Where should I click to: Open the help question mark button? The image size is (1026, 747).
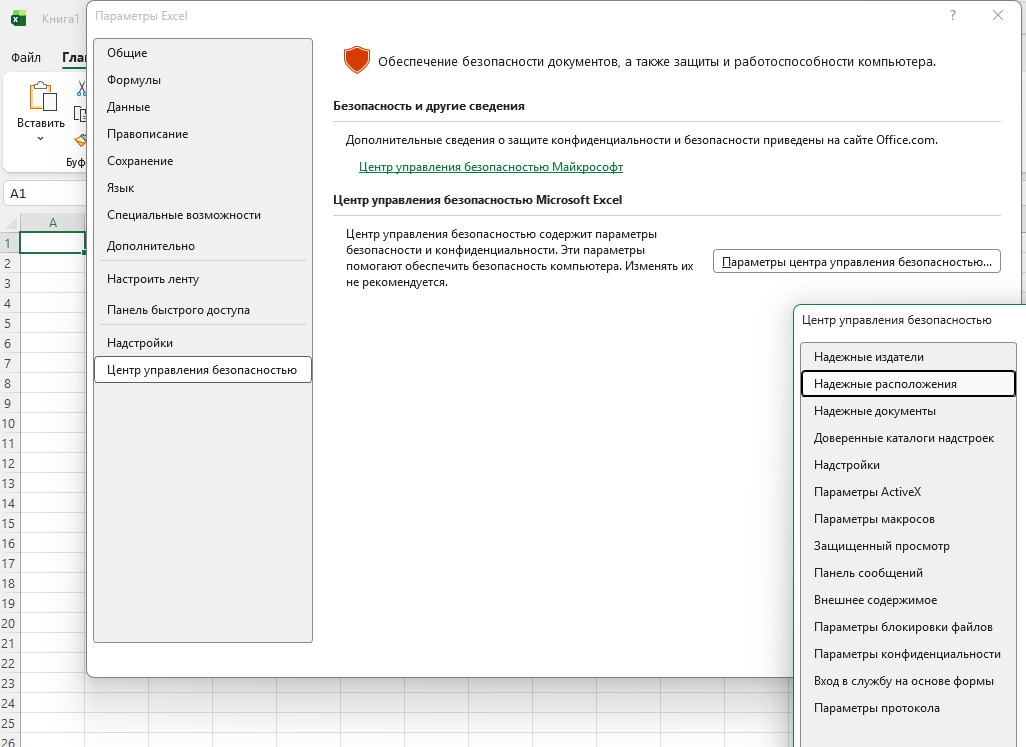953,15
